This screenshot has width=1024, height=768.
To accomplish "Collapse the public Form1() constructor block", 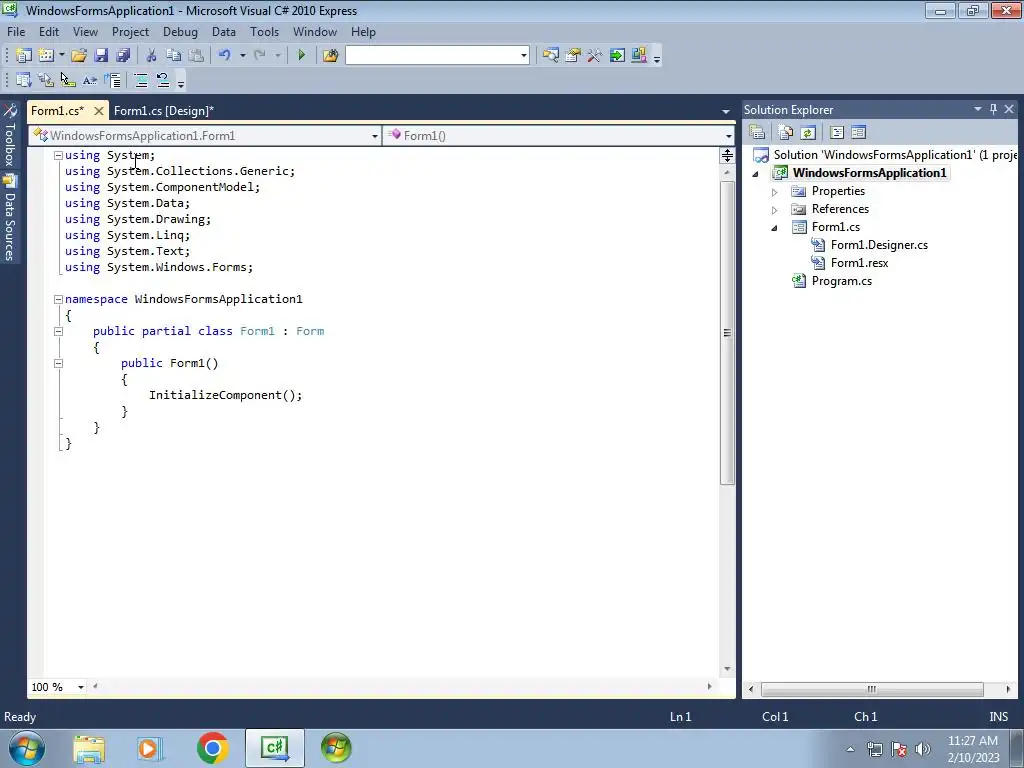I will (58, 363).
